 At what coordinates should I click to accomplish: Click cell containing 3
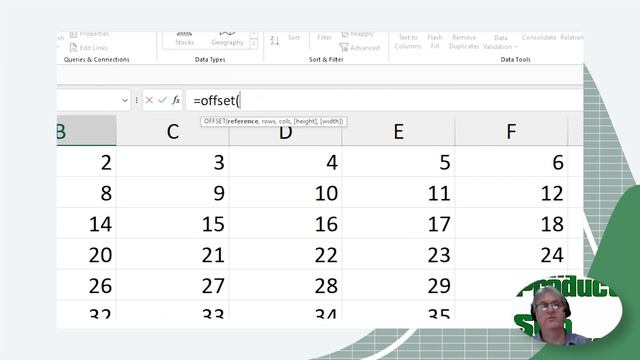point(173,162)
